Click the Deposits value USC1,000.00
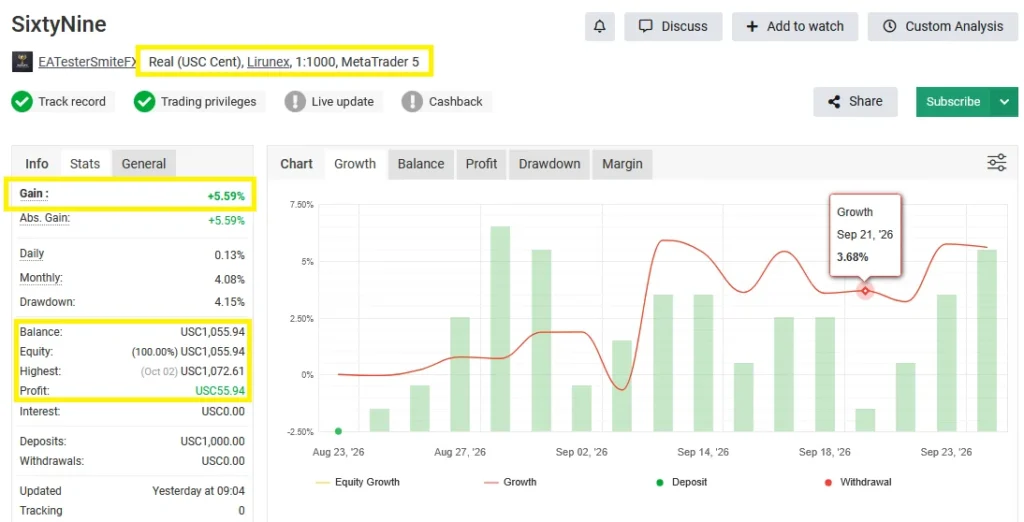 click(x=213, y=442)
